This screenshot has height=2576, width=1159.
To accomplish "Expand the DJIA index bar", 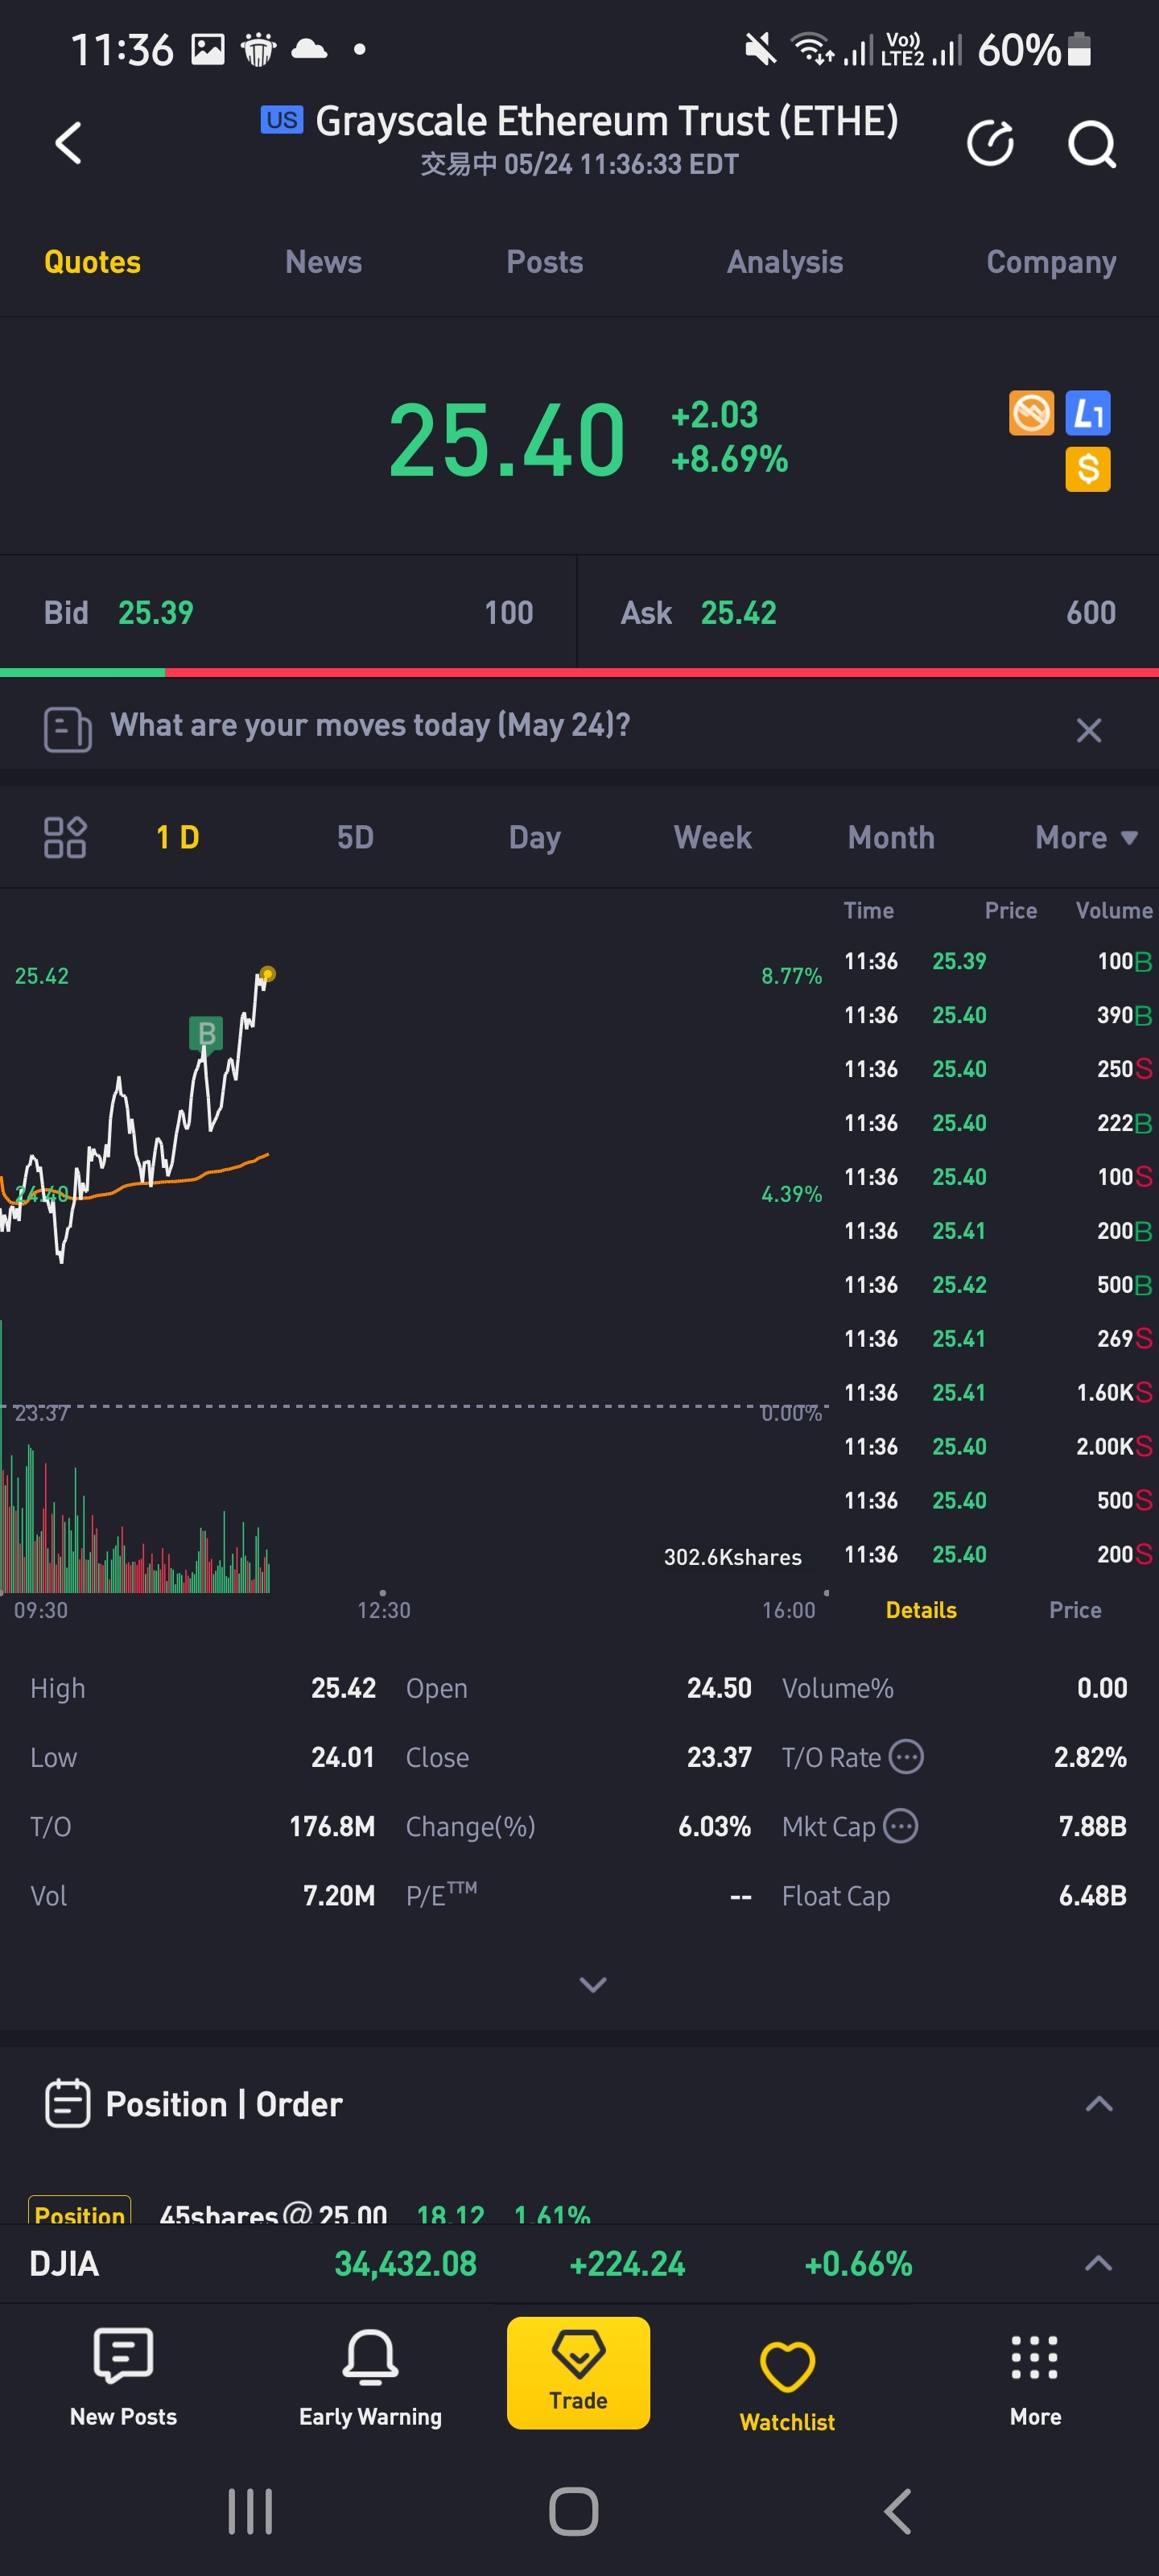I will (x=1098, y=2263).
